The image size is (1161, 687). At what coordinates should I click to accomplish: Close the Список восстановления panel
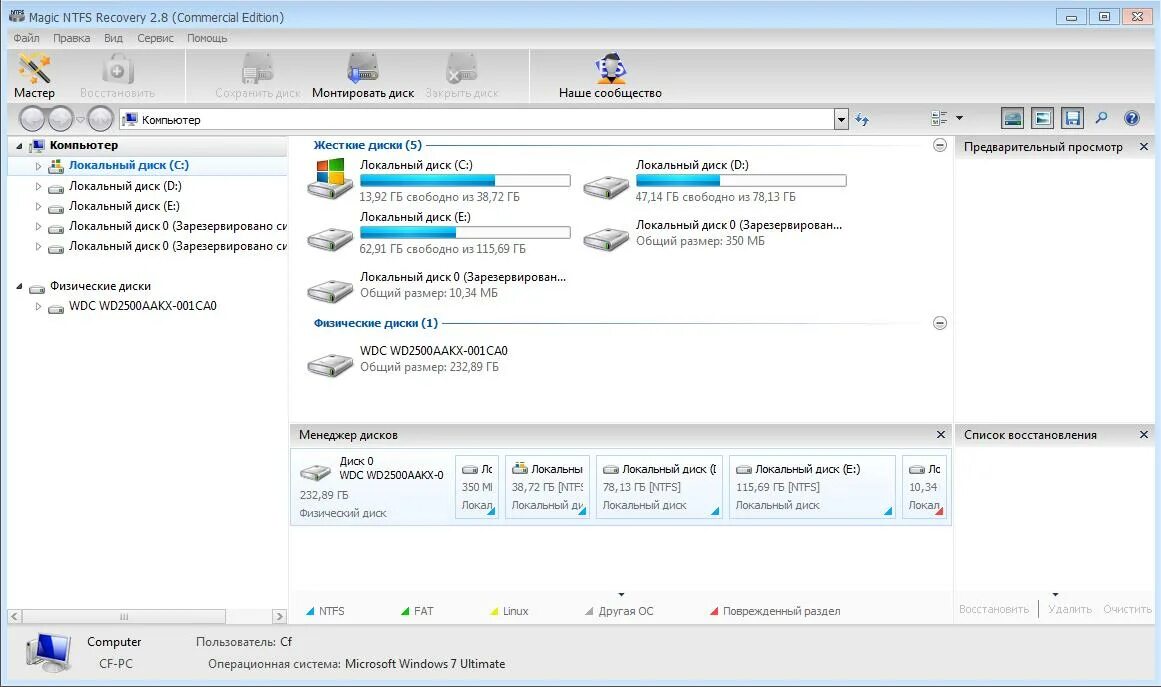pos(1144,435)
